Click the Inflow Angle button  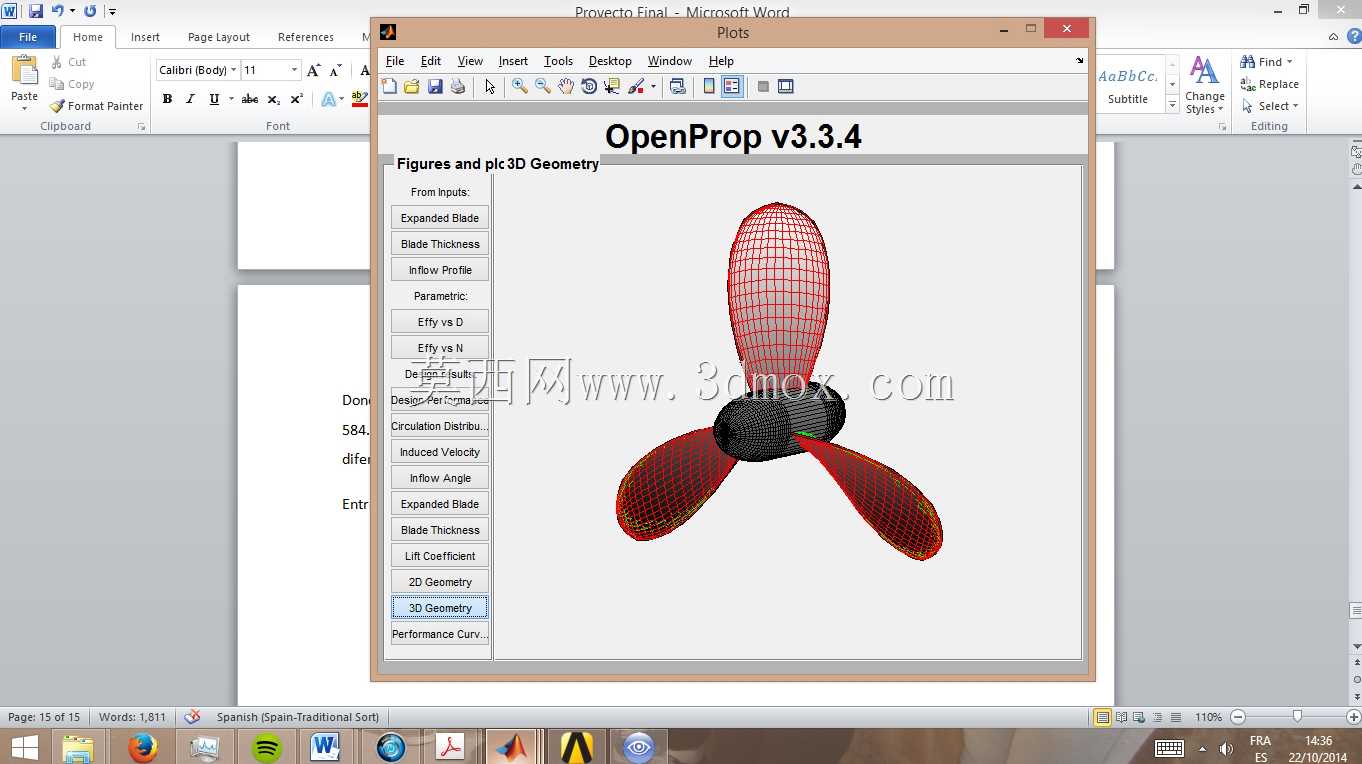click(440, 478)
